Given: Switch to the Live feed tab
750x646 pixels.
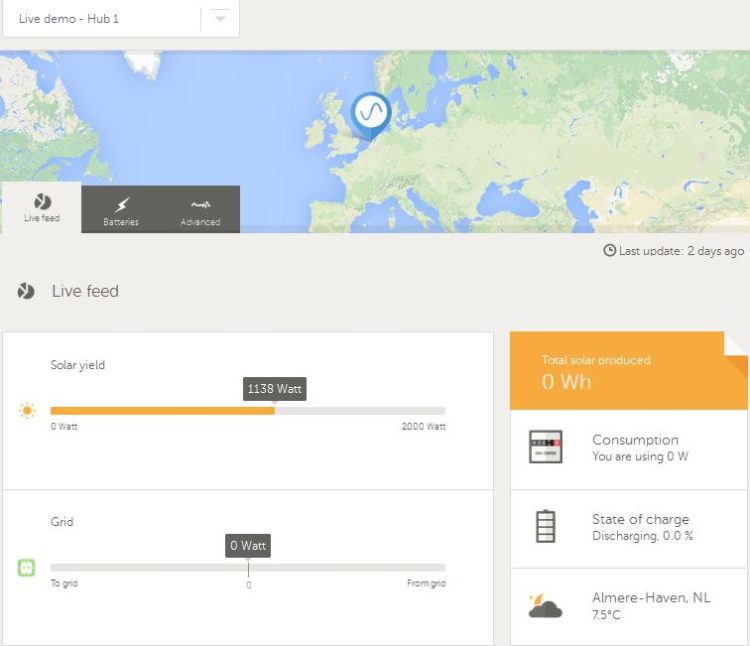Looking at the screenshot, I should pos(42,208).
